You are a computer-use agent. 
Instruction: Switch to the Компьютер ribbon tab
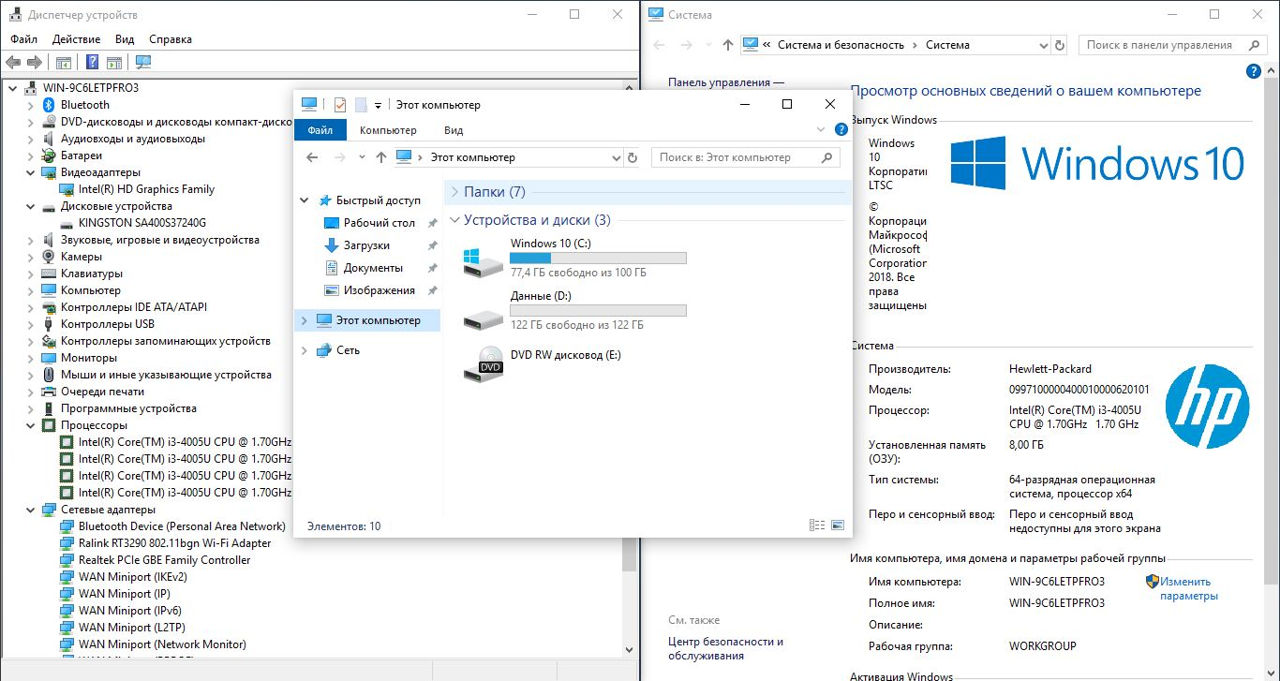pos(388,130)
